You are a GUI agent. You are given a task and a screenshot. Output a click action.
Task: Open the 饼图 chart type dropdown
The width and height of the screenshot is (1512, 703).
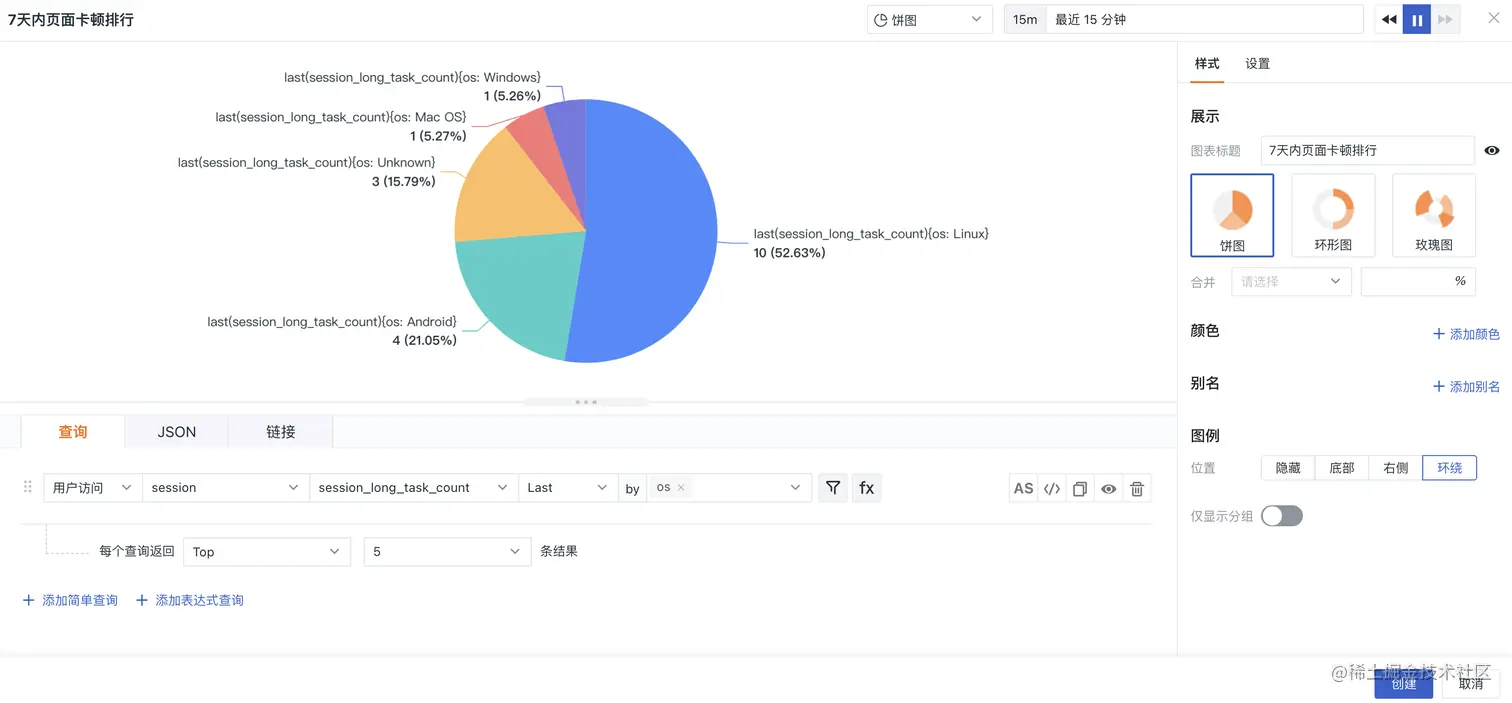[x=929, y=19]
